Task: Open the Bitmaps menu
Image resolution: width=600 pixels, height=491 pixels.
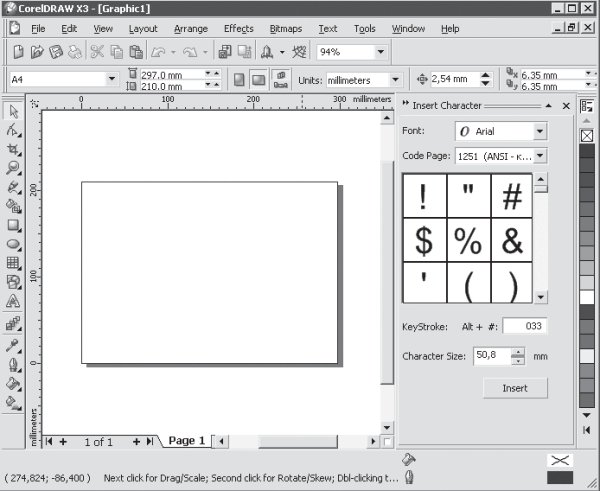Action: click(x=285, y=29)
